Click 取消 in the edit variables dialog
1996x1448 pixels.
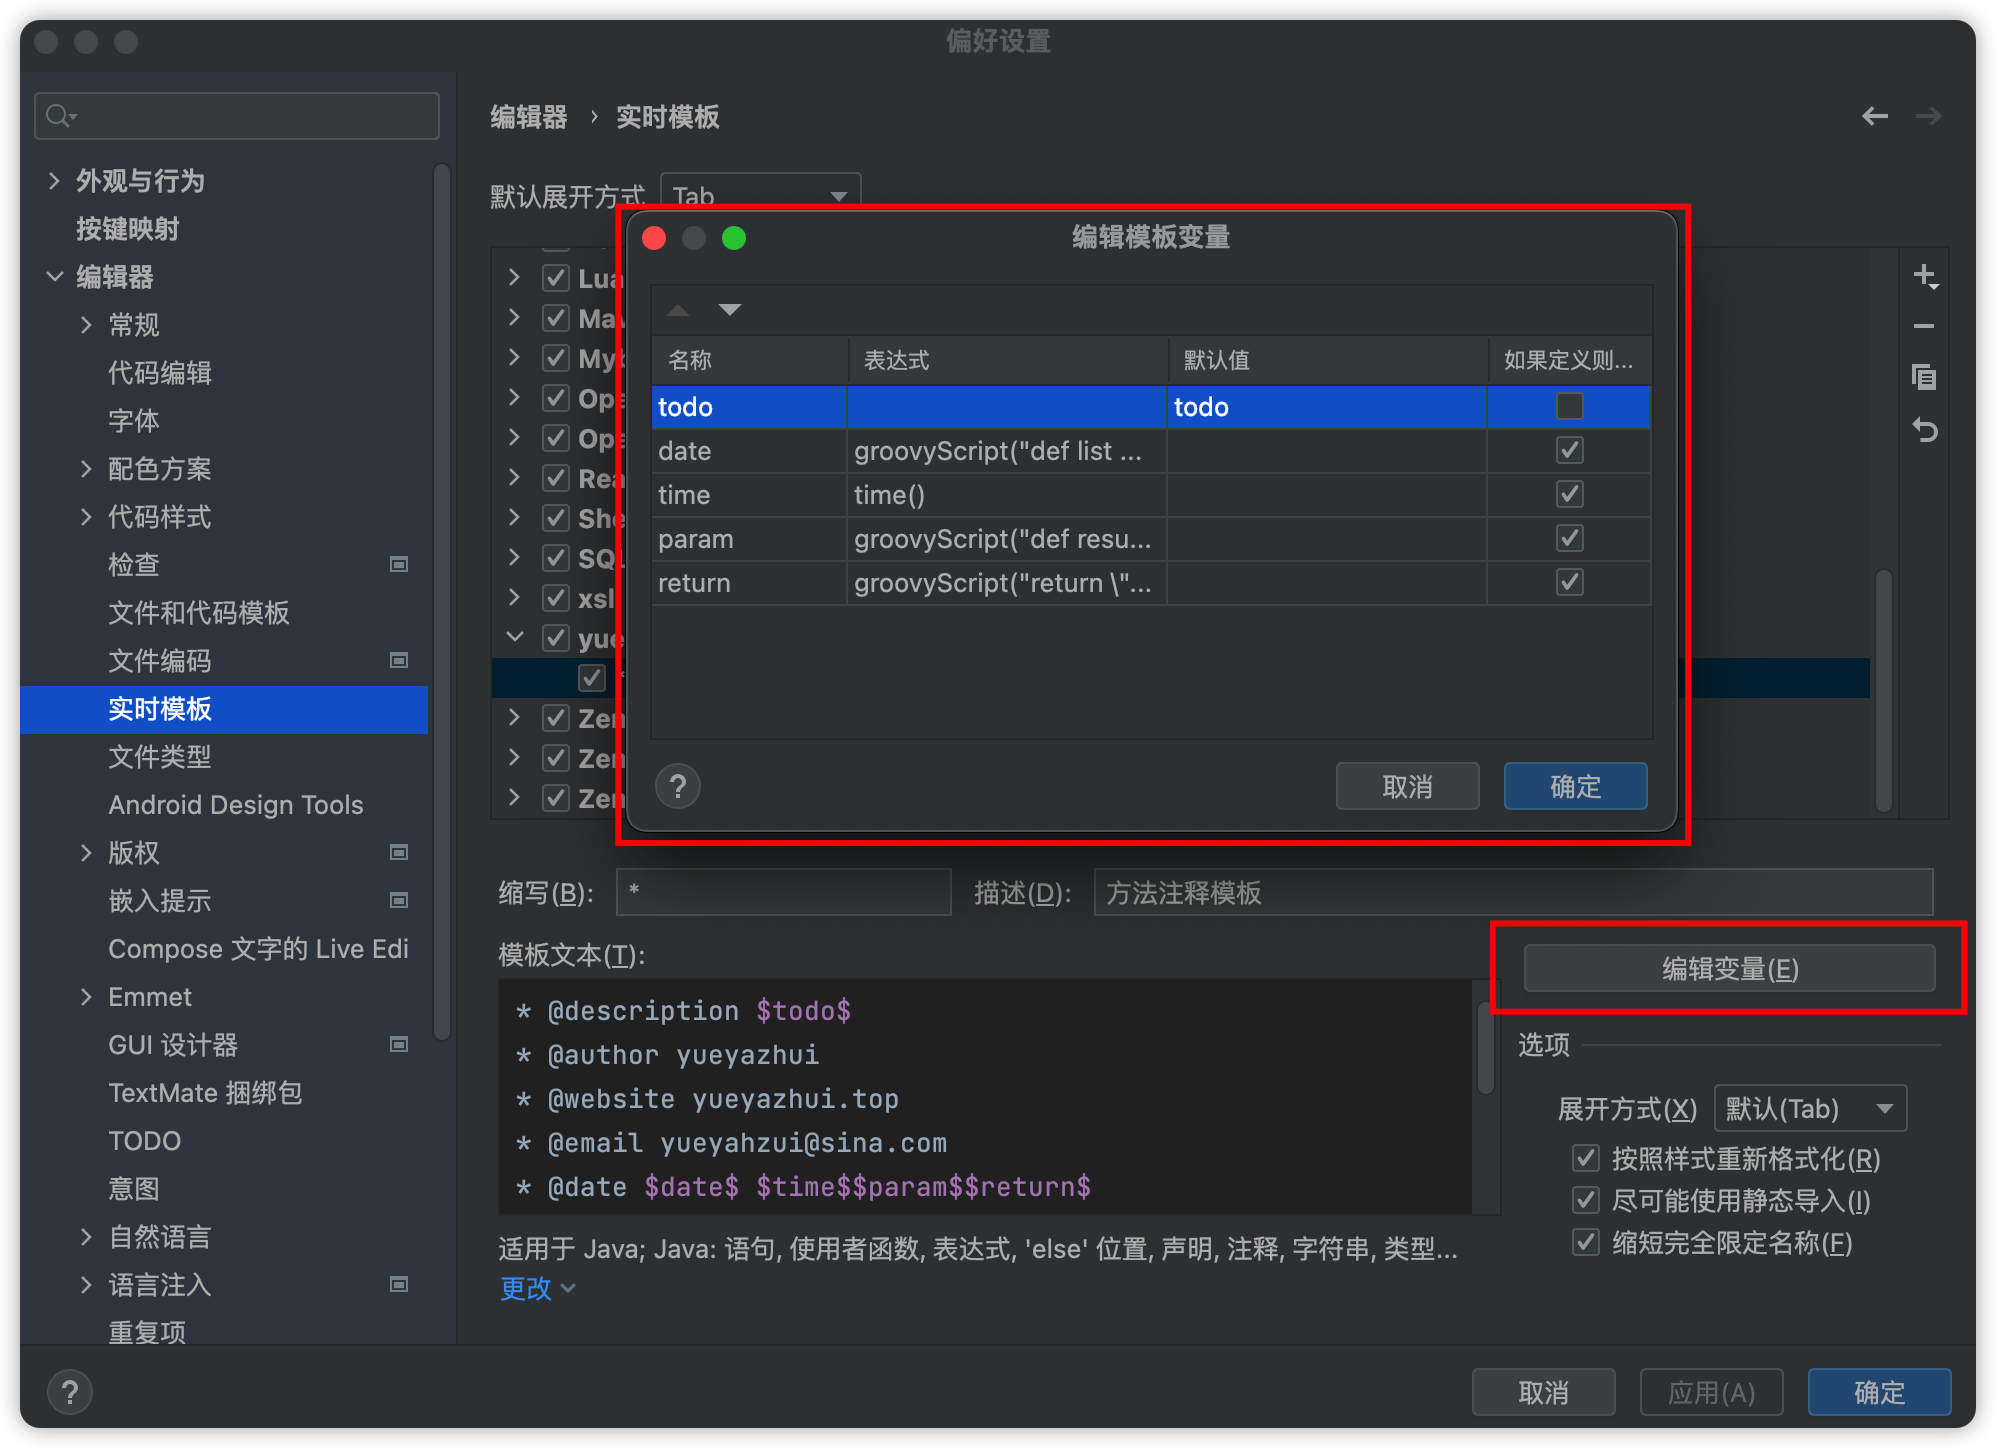[x=1407, y=786]
